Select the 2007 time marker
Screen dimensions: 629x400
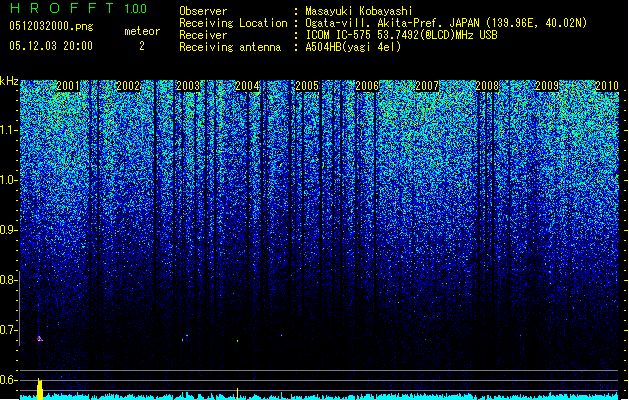click(427, 86)
